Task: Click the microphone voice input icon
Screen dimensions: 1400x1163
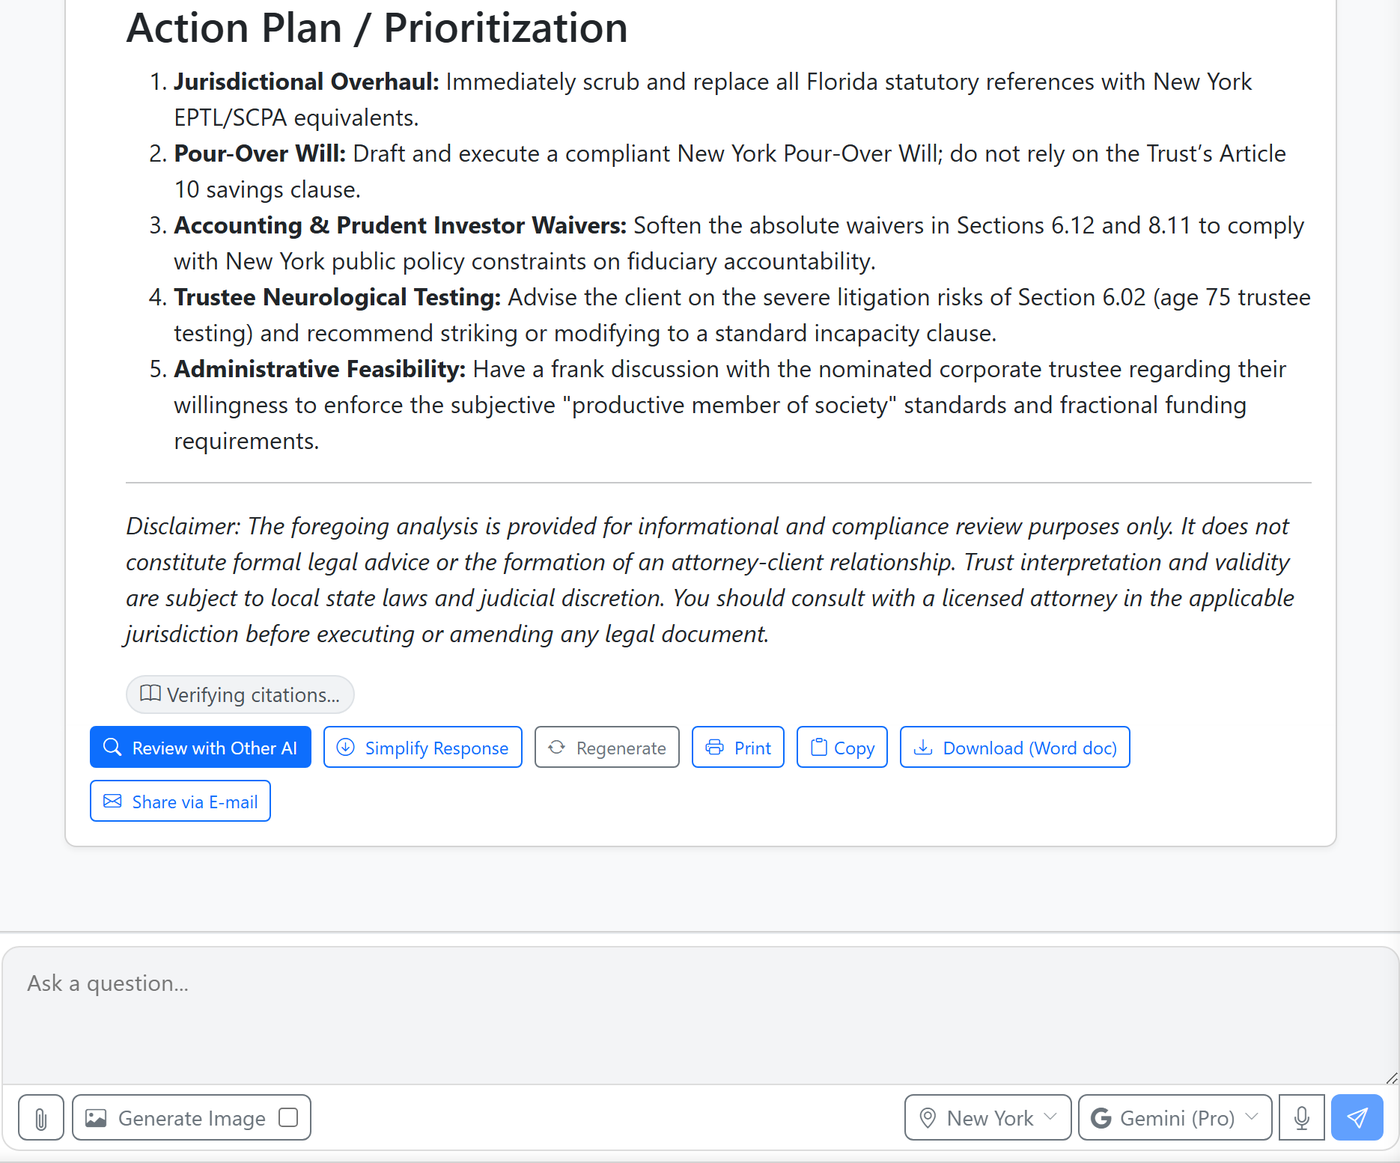Action: click(1302, 1118)
